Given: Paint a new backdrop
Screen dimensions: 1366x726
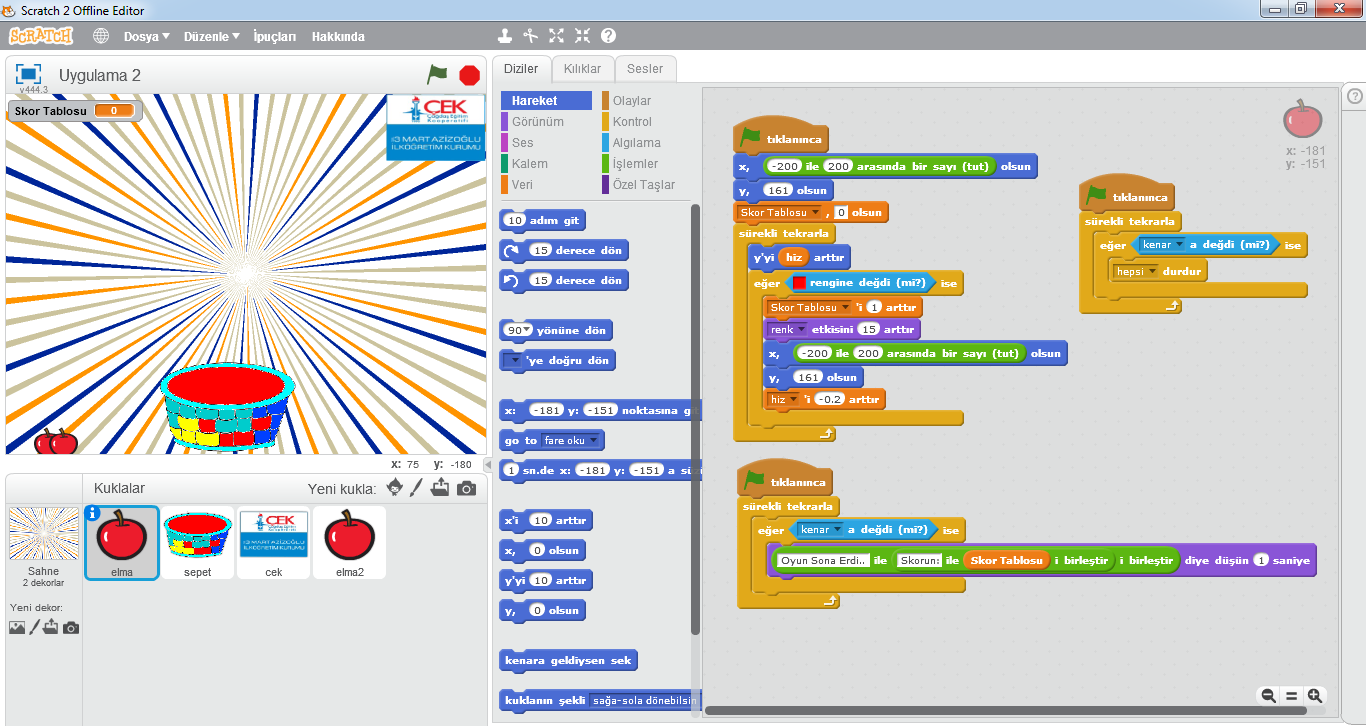Looking at the screenshot, I should coord(34,627).
